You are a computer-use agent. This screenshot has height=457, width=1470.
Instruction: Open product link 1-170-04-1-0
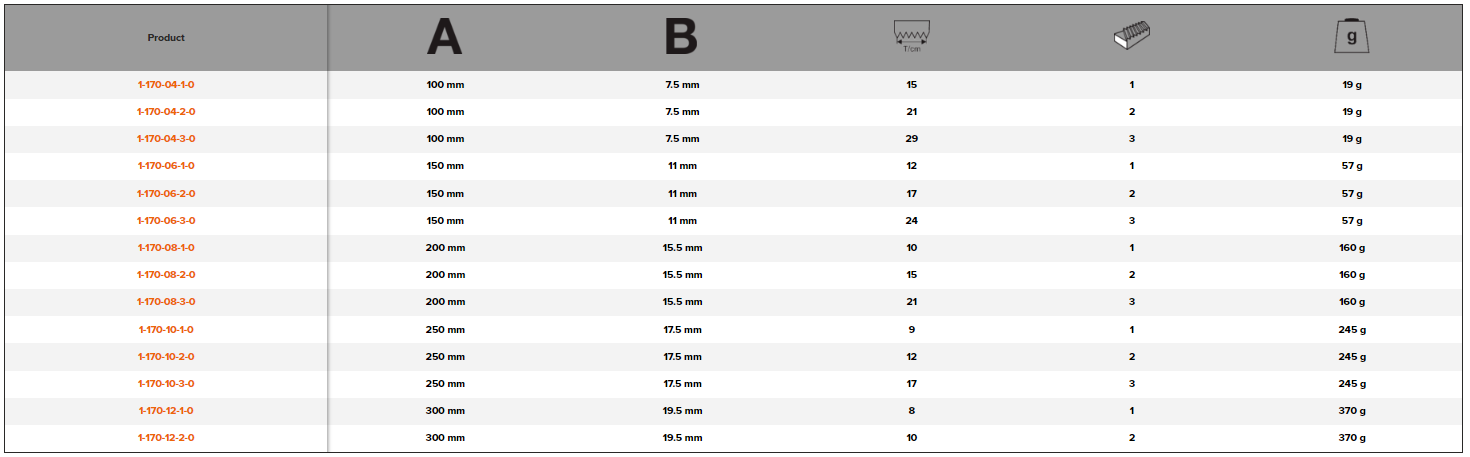[x=166, y=85]
